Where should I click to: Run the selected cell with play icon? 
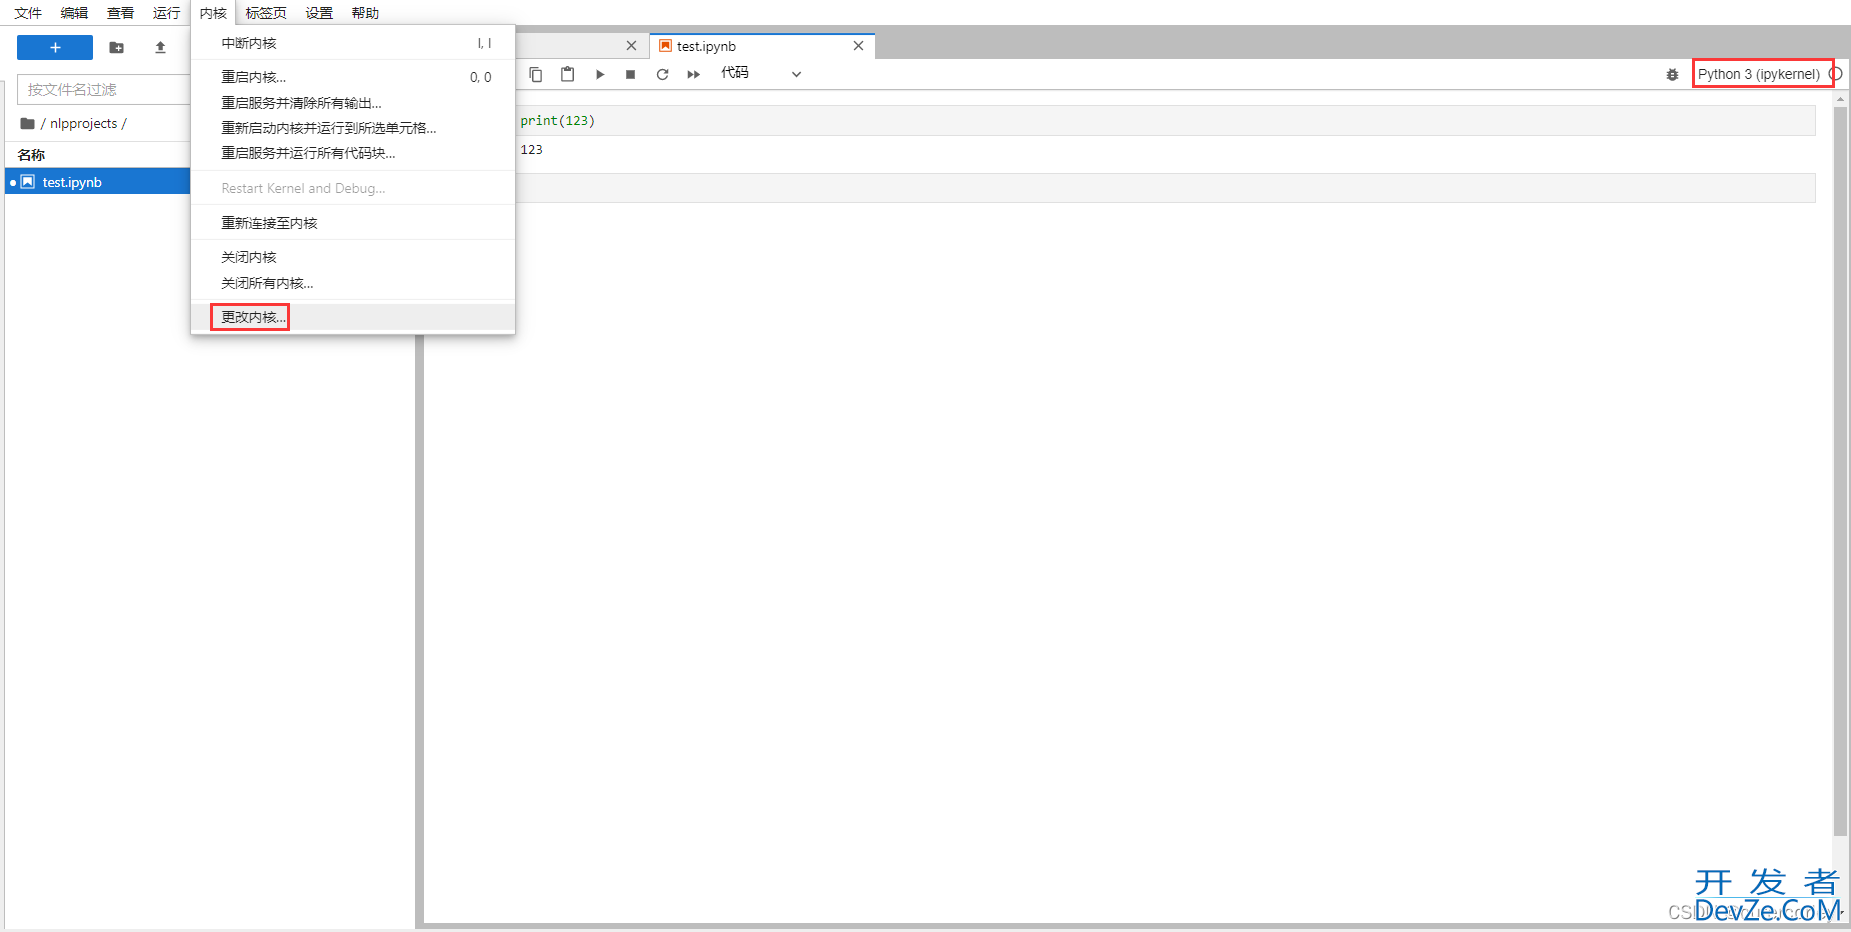coord(600,74)
